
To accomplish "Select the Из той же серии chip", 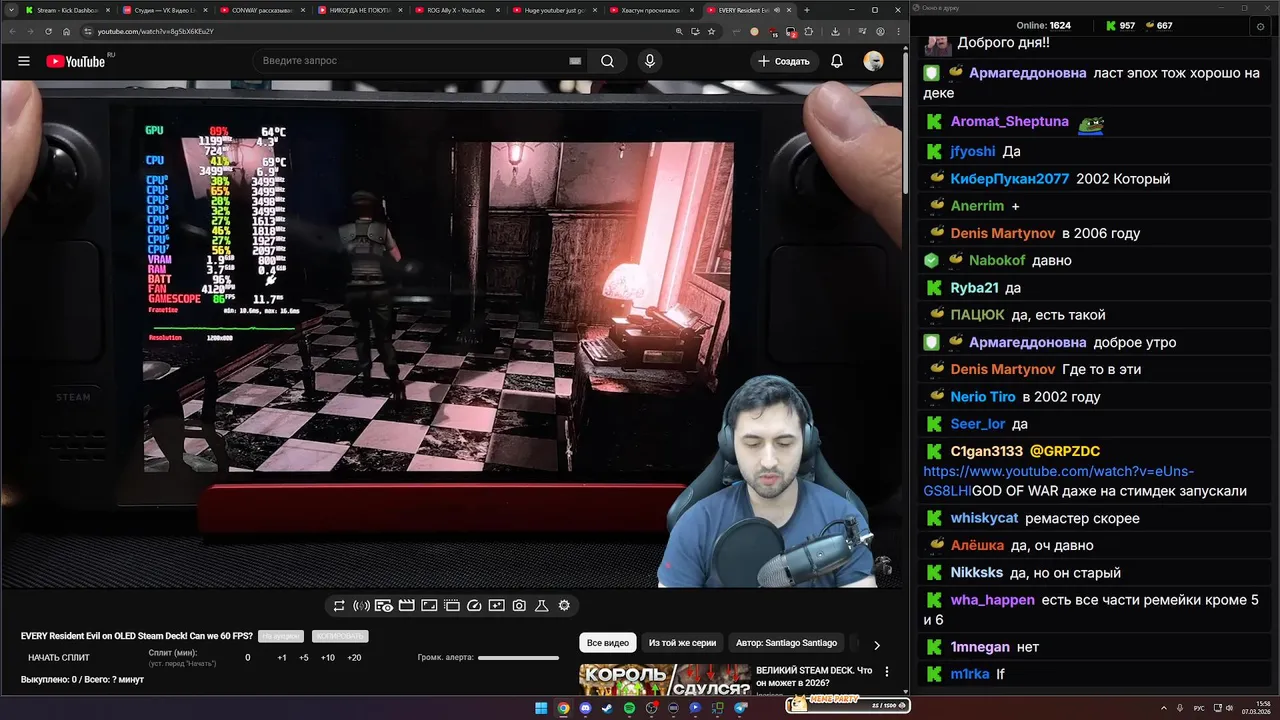I will click(x=683, y=643).
